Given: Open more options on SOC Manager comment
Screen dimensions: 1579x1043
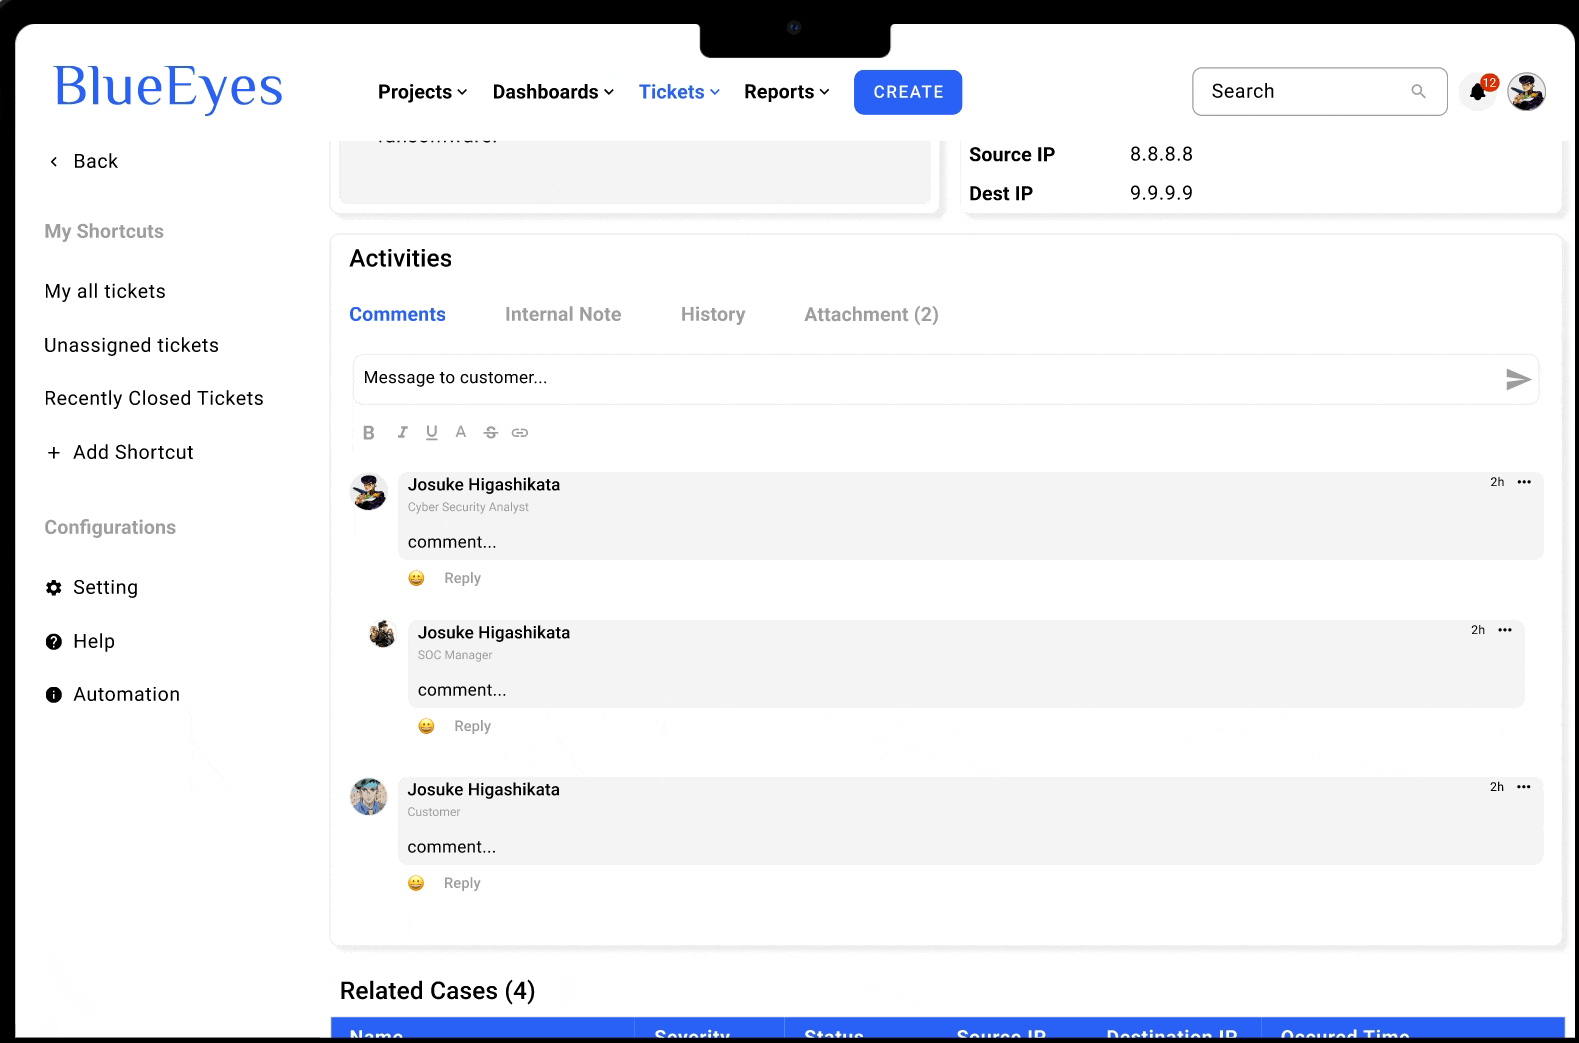Looking at the screenshot, I should click(1505, 630).
